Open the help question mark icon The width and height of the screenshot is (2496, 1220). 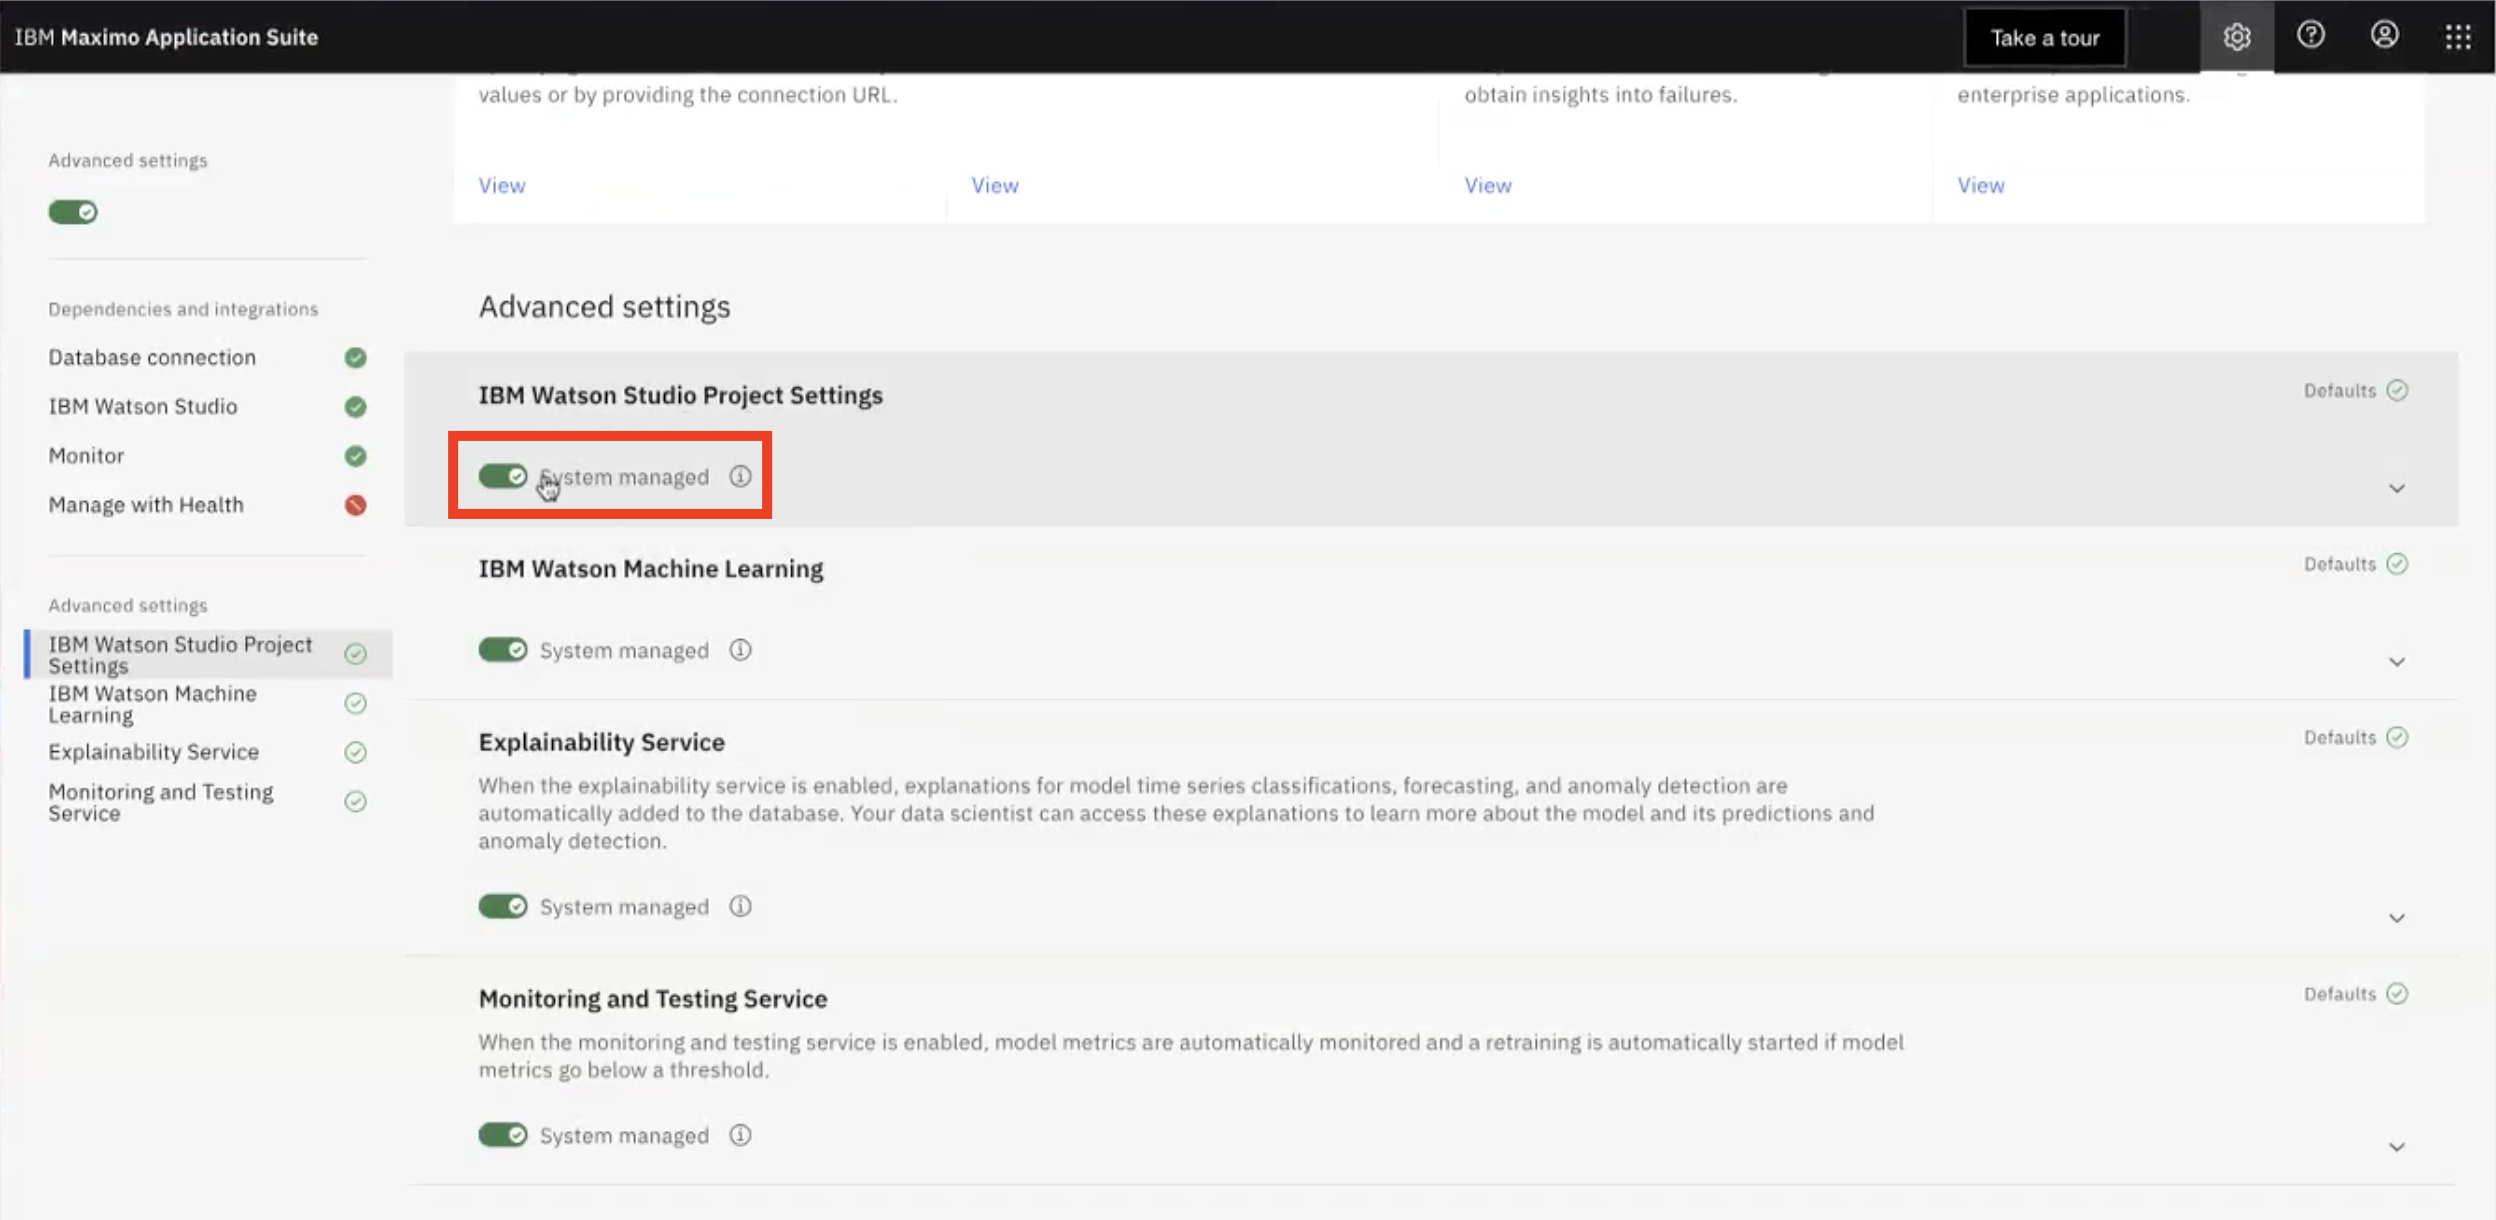point(2310,35)
